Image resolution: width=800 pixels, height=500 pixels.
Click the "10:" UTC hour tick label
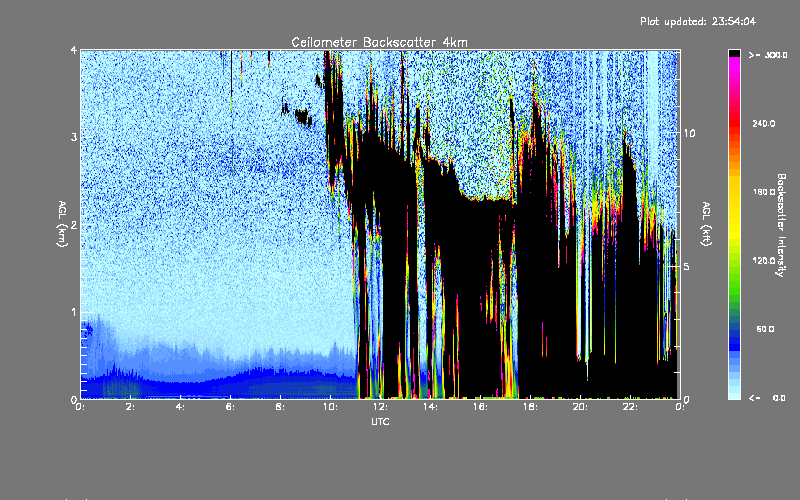(330, 407)
